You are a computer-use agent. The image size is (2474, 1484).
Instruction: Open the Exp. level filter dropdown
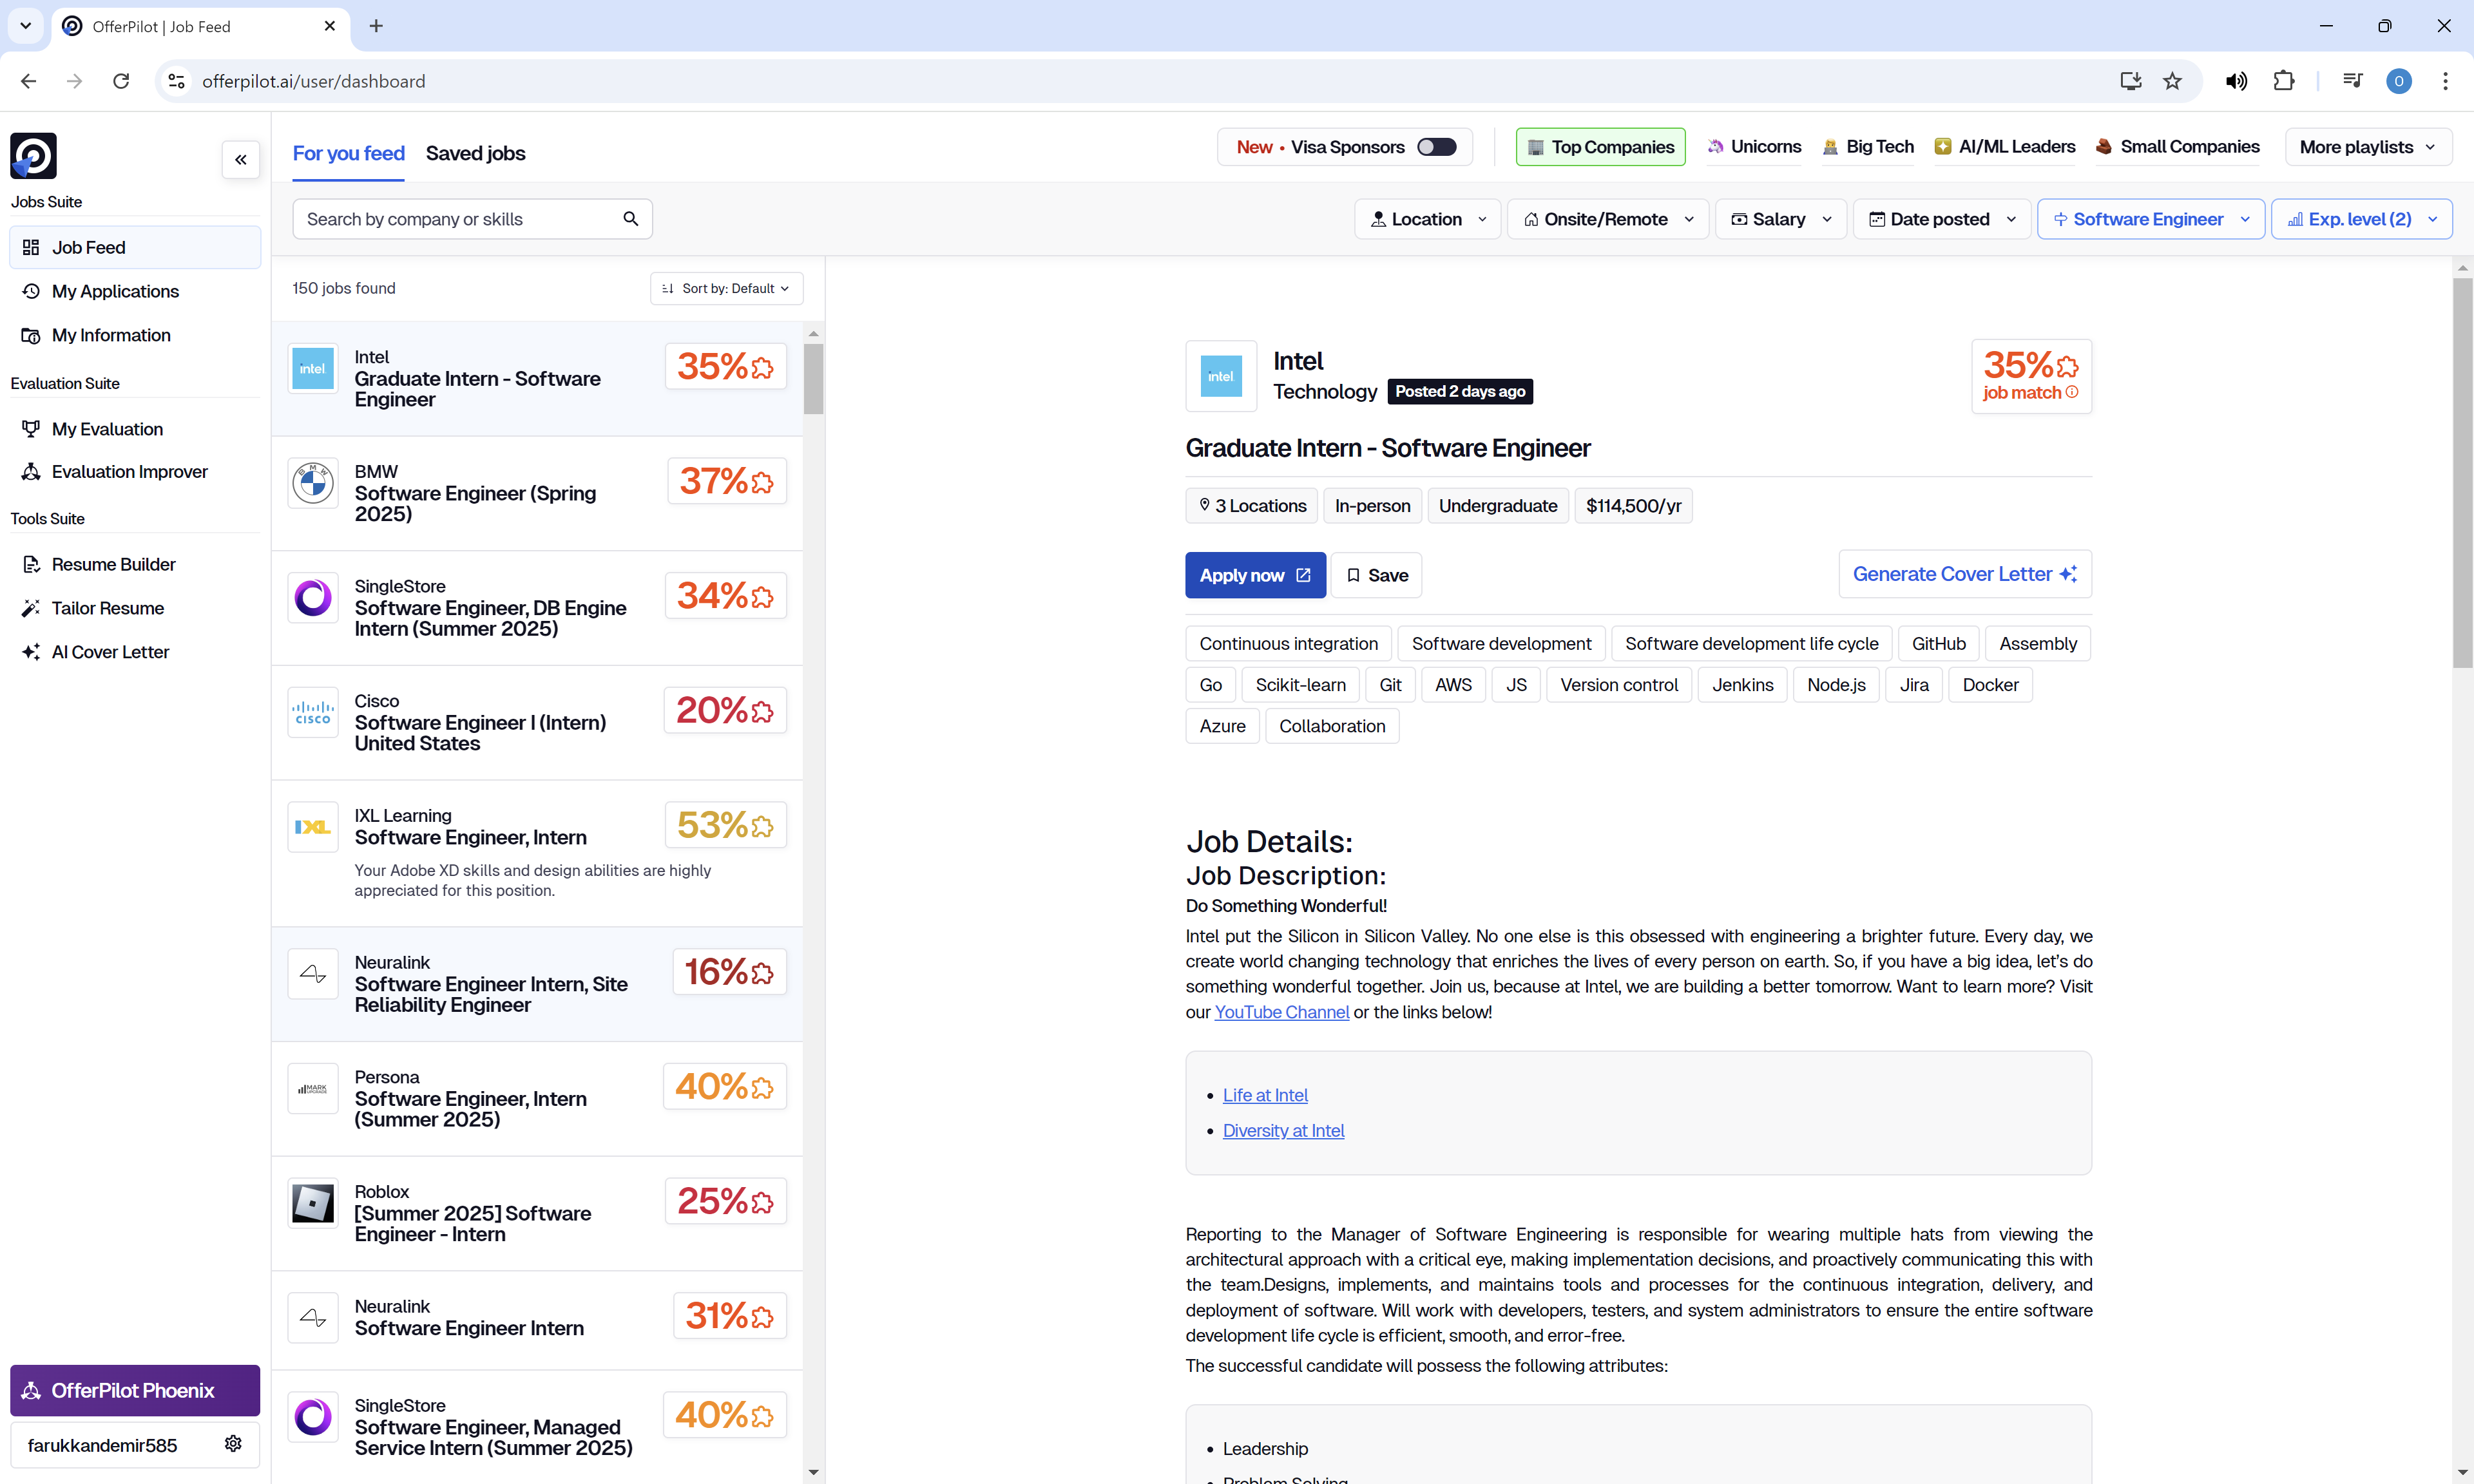point(2362,219)
